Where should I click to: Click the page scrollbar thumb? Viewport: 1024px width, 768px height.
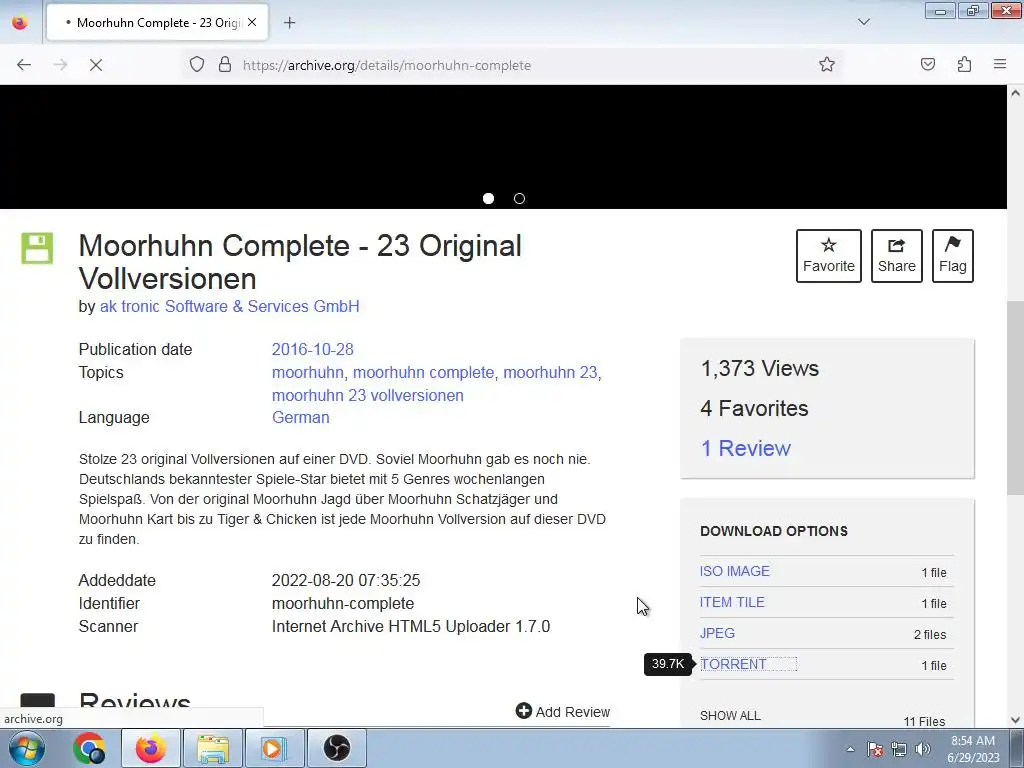1015,398
